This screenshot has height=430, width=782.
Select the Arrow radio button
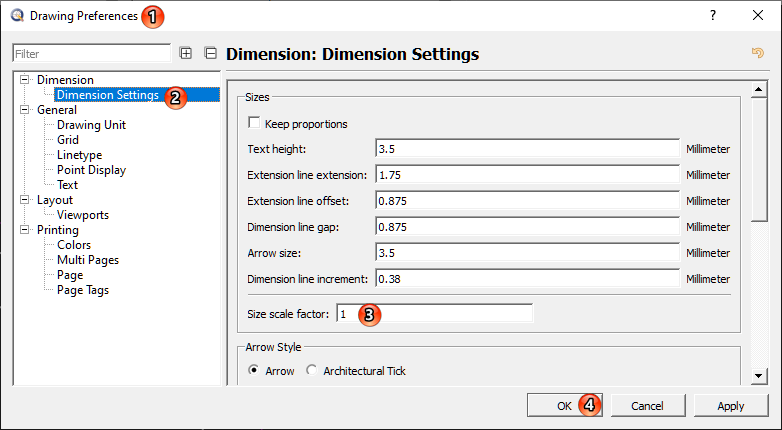[254, 371]
